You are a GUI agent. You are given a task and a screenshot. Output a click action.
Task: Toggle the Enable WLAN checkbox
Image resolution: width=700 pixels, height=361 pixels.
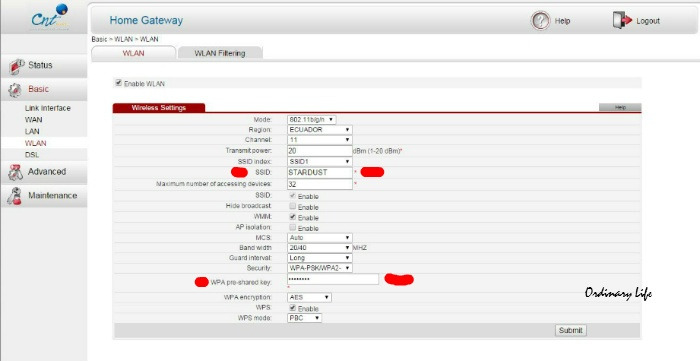tap(118, 83)
